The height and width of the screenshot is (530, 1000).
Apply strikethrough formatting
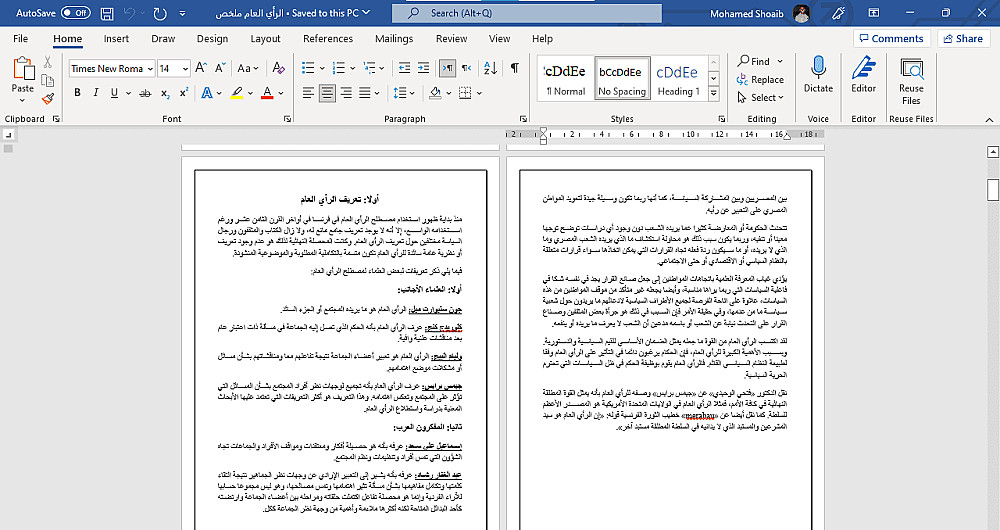click(145, 93)
